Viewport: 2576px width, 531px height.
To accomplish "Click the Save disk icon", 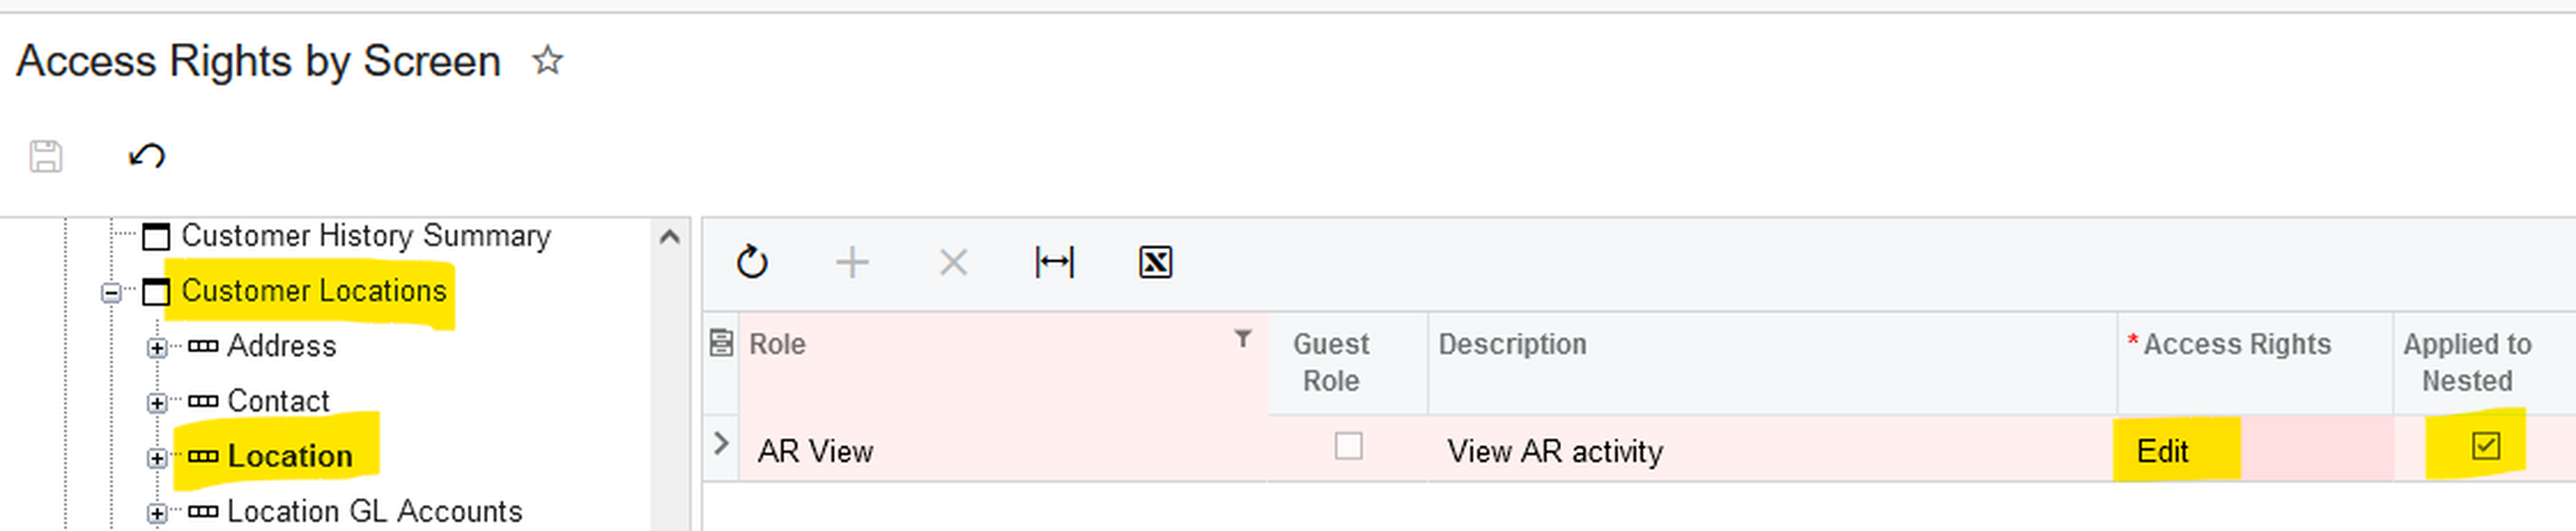I will coord(45,157).
